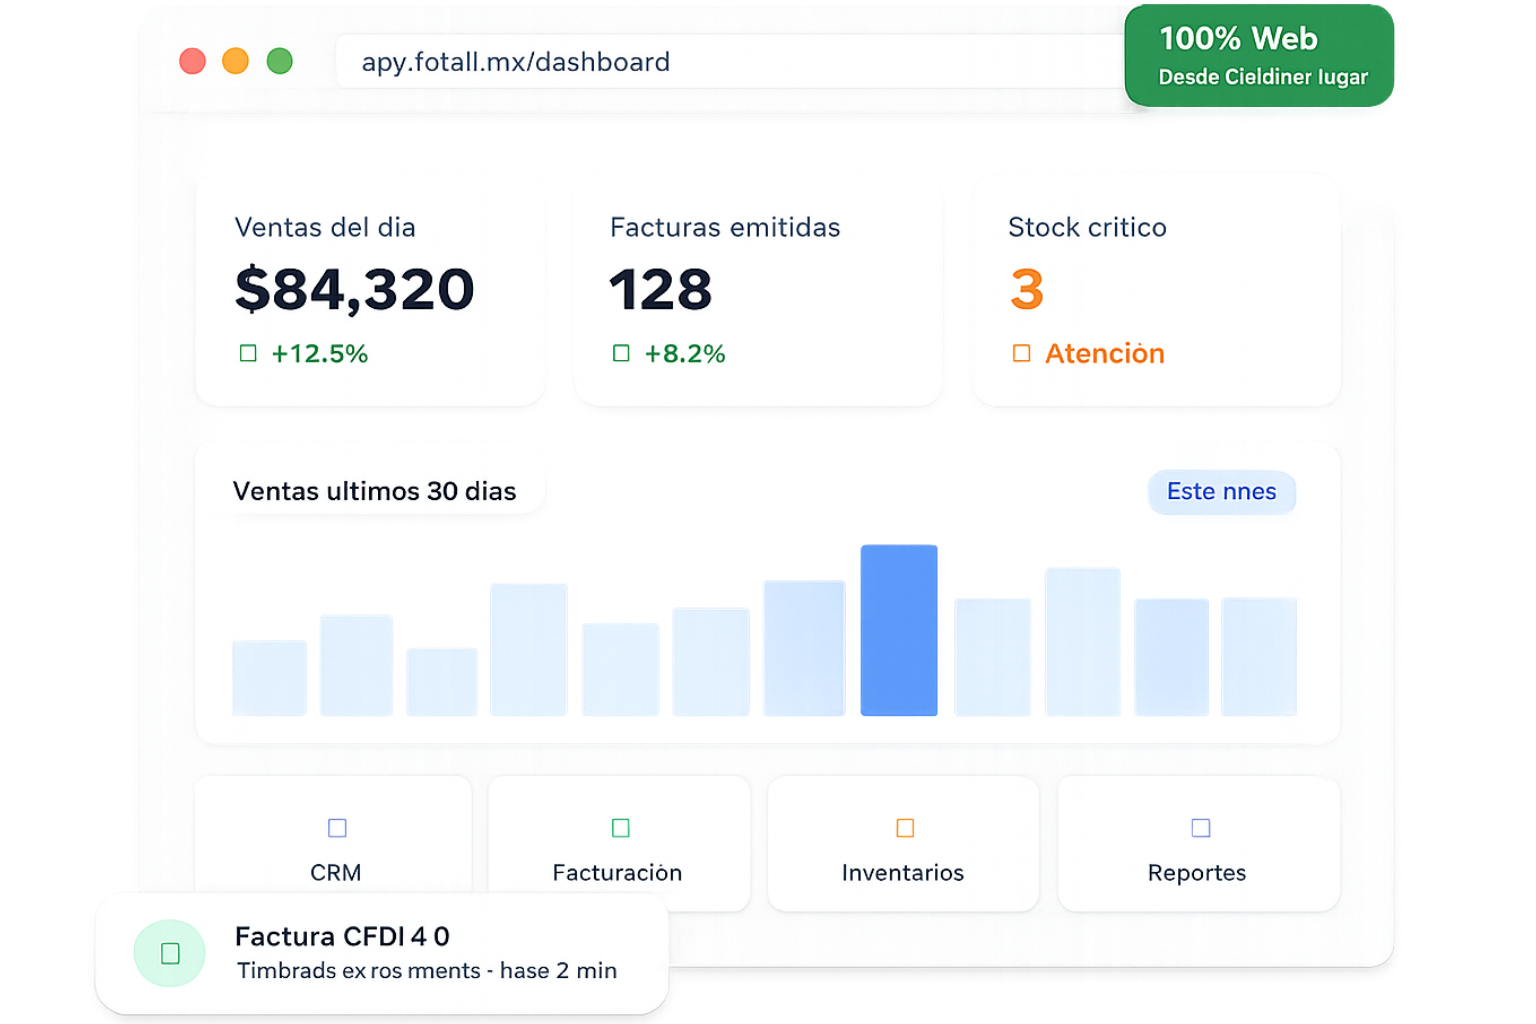The image size is (1536, 1024).
Task: Click the highlighted dark blue sales bar
Action: 899,630
